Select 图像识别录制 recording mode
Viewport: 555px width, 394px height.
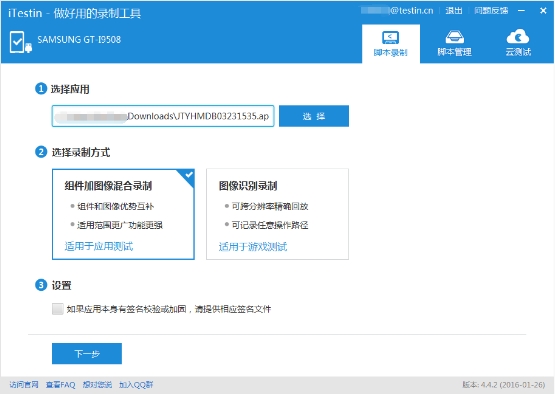(278, 214)
